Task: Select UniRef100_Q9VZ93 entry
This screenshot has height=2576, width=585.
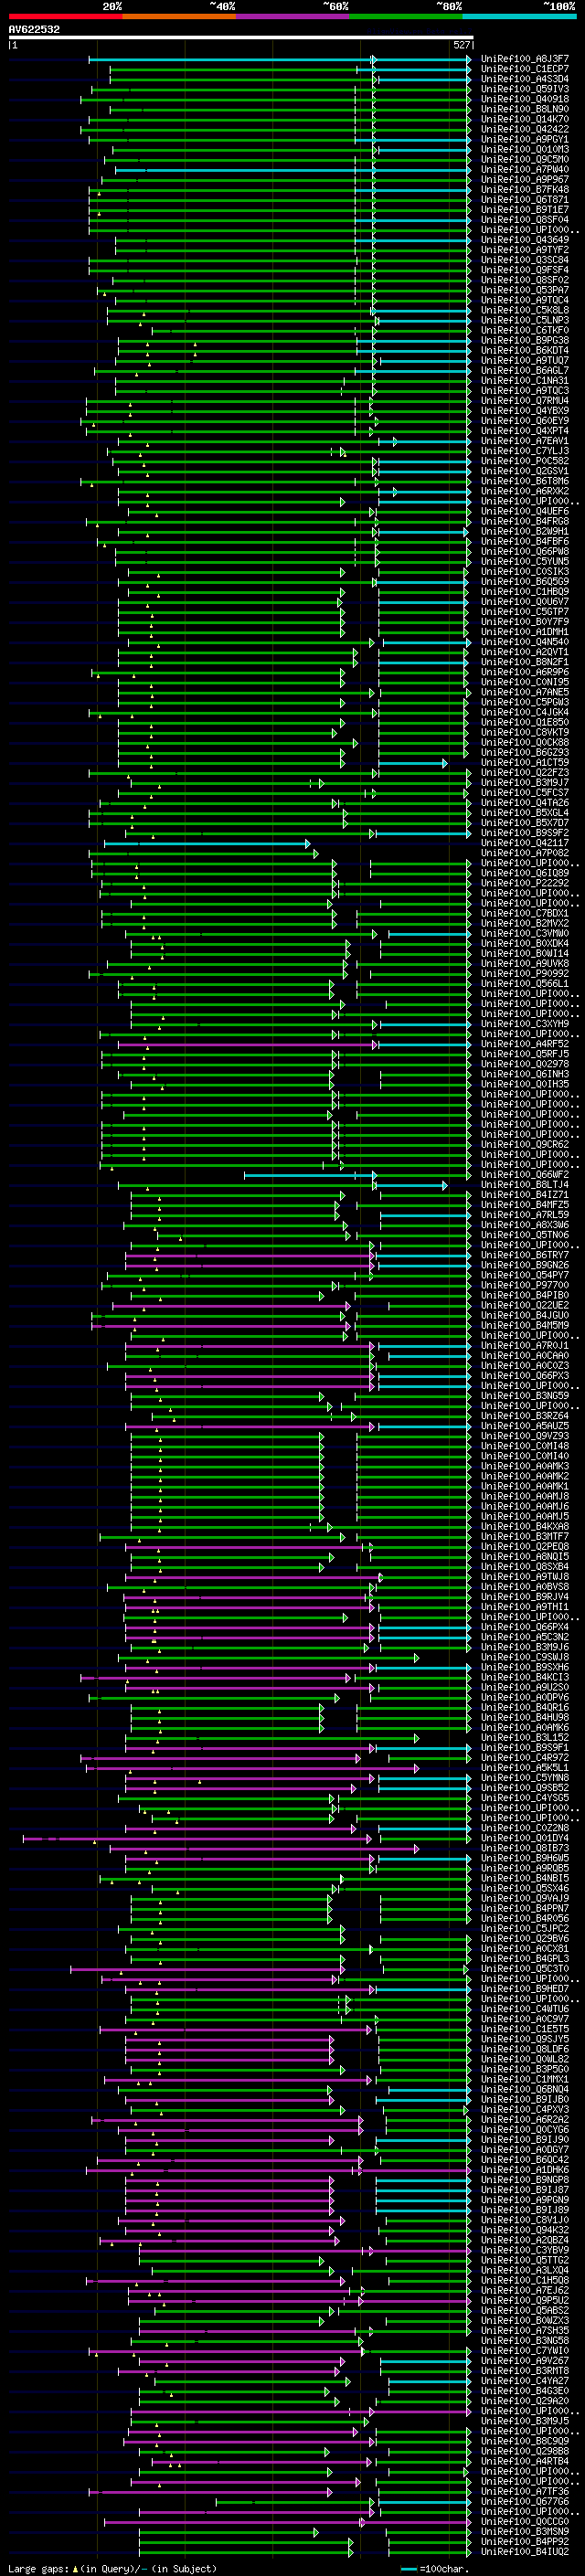Action: [525, 1436]
